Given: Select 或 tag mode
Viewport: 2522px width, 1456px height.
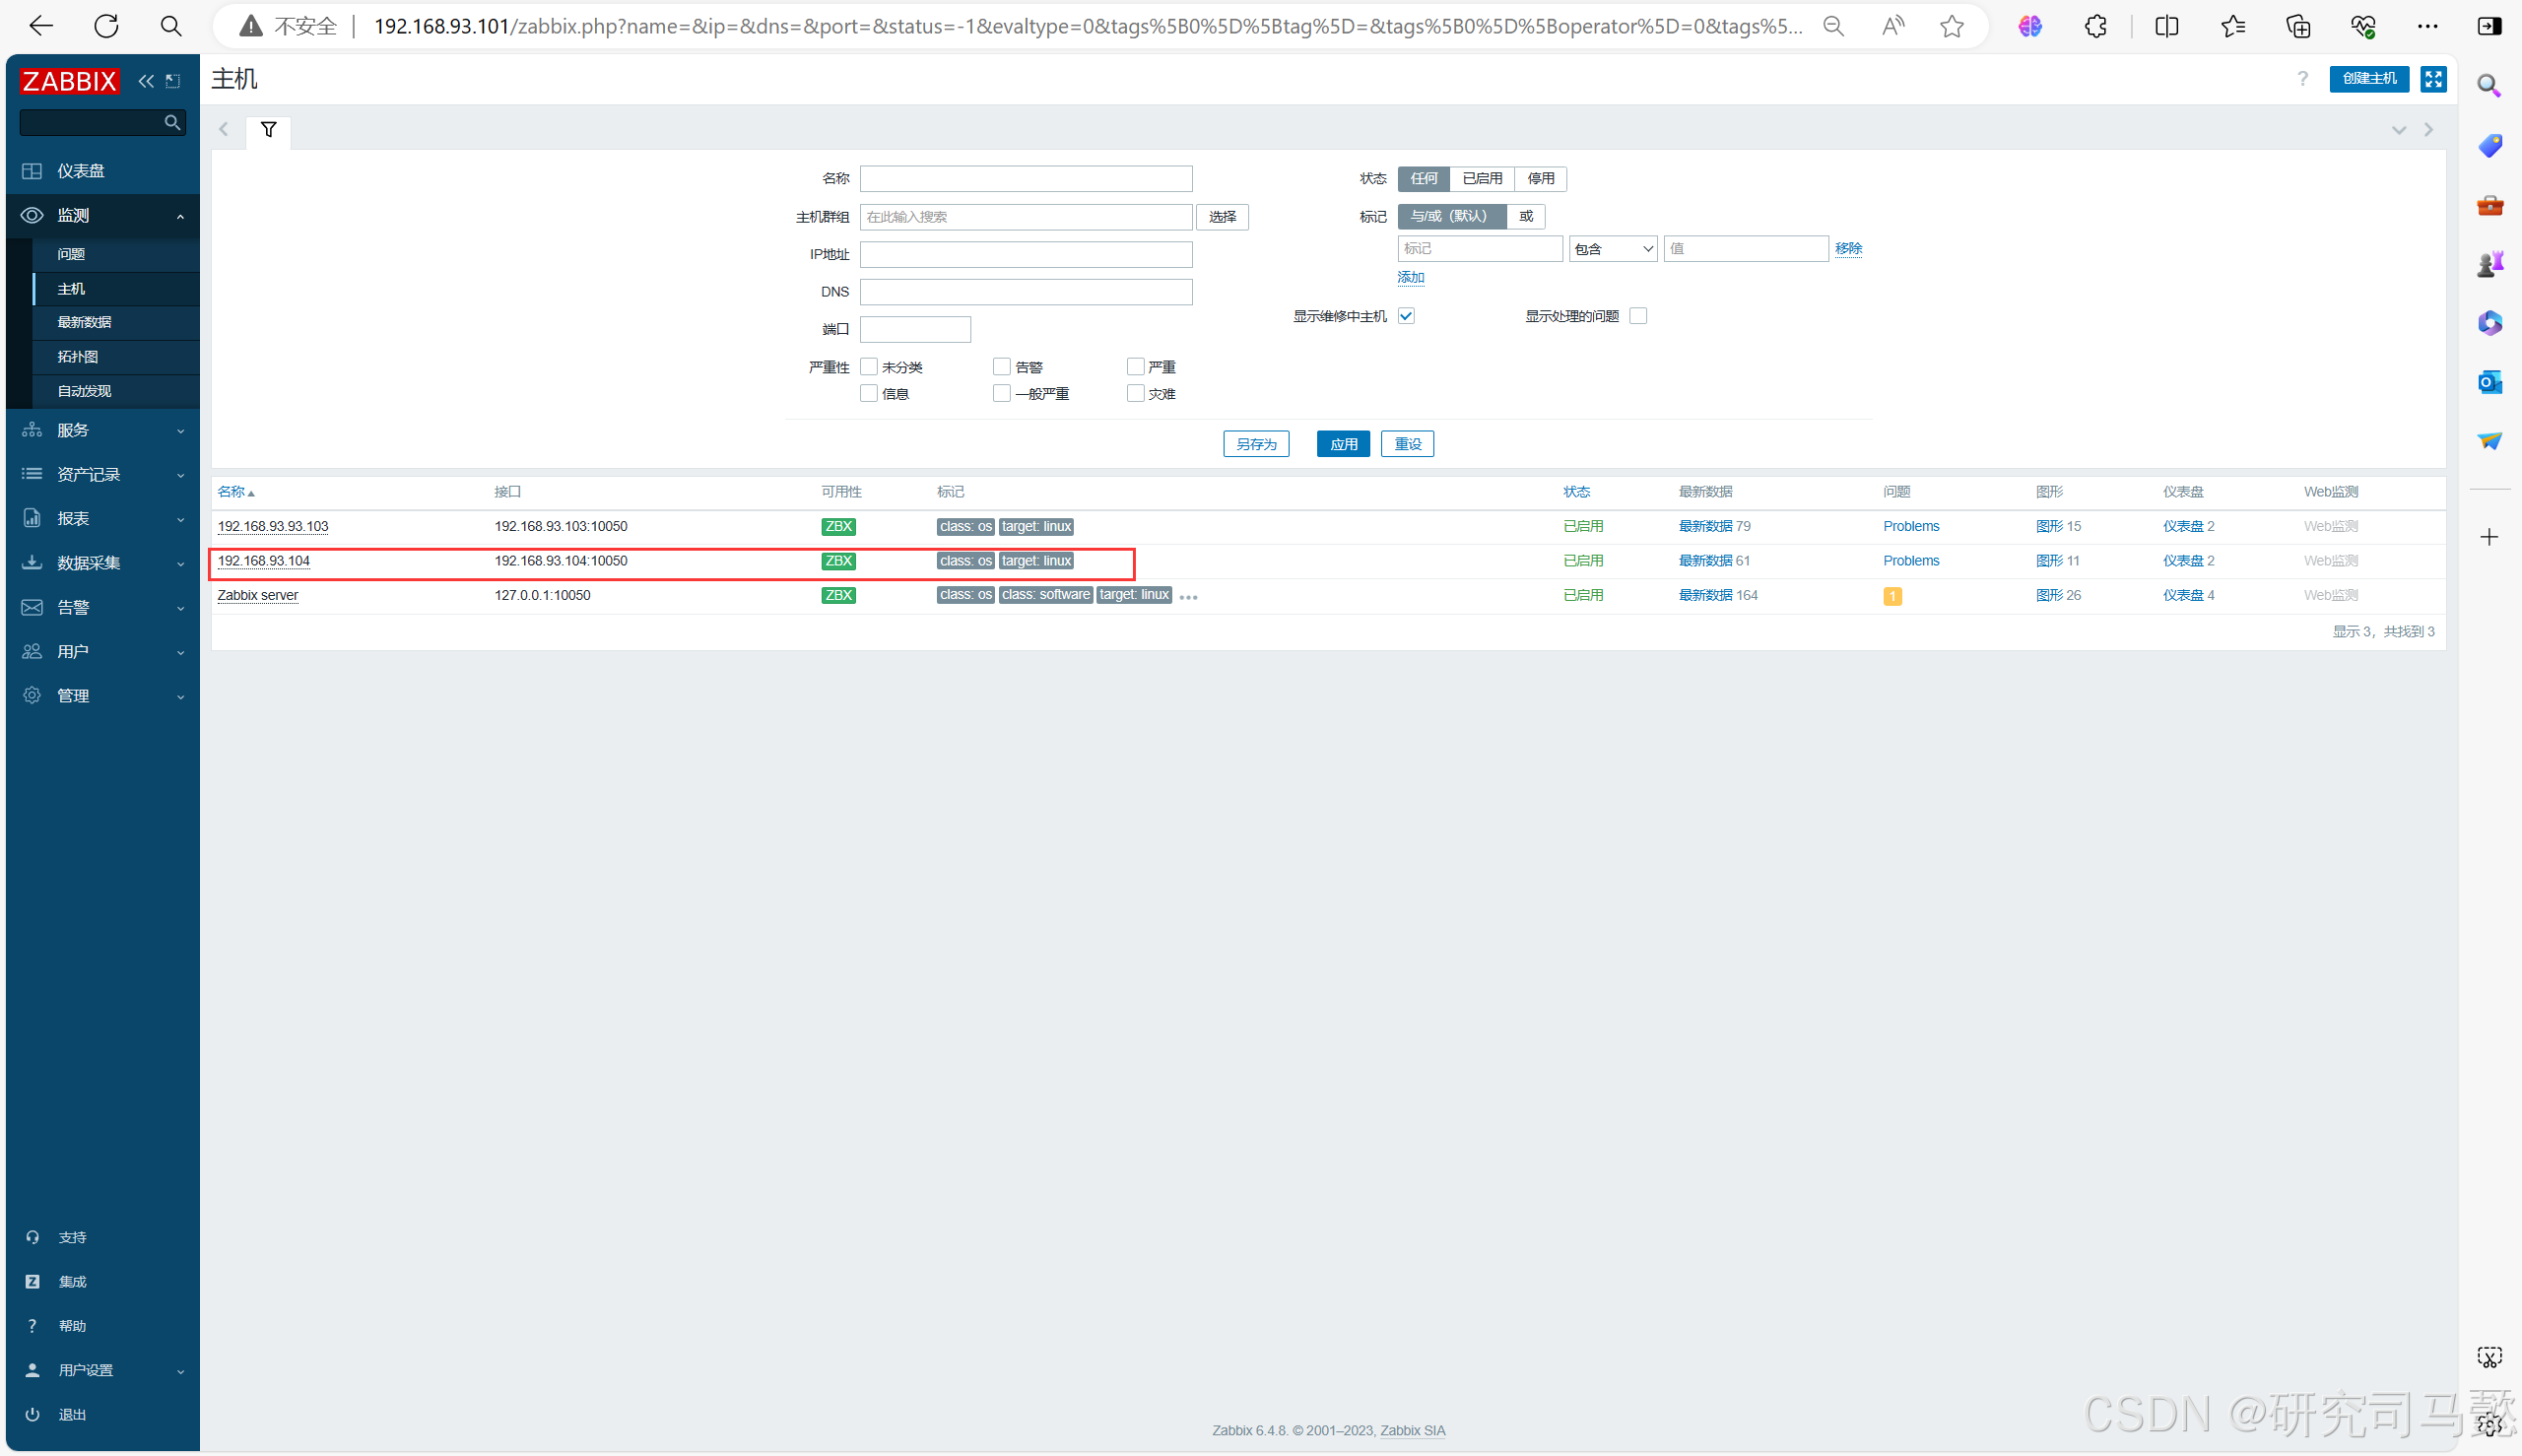Looking at the screenshot, I should (x=1525, y=216).
